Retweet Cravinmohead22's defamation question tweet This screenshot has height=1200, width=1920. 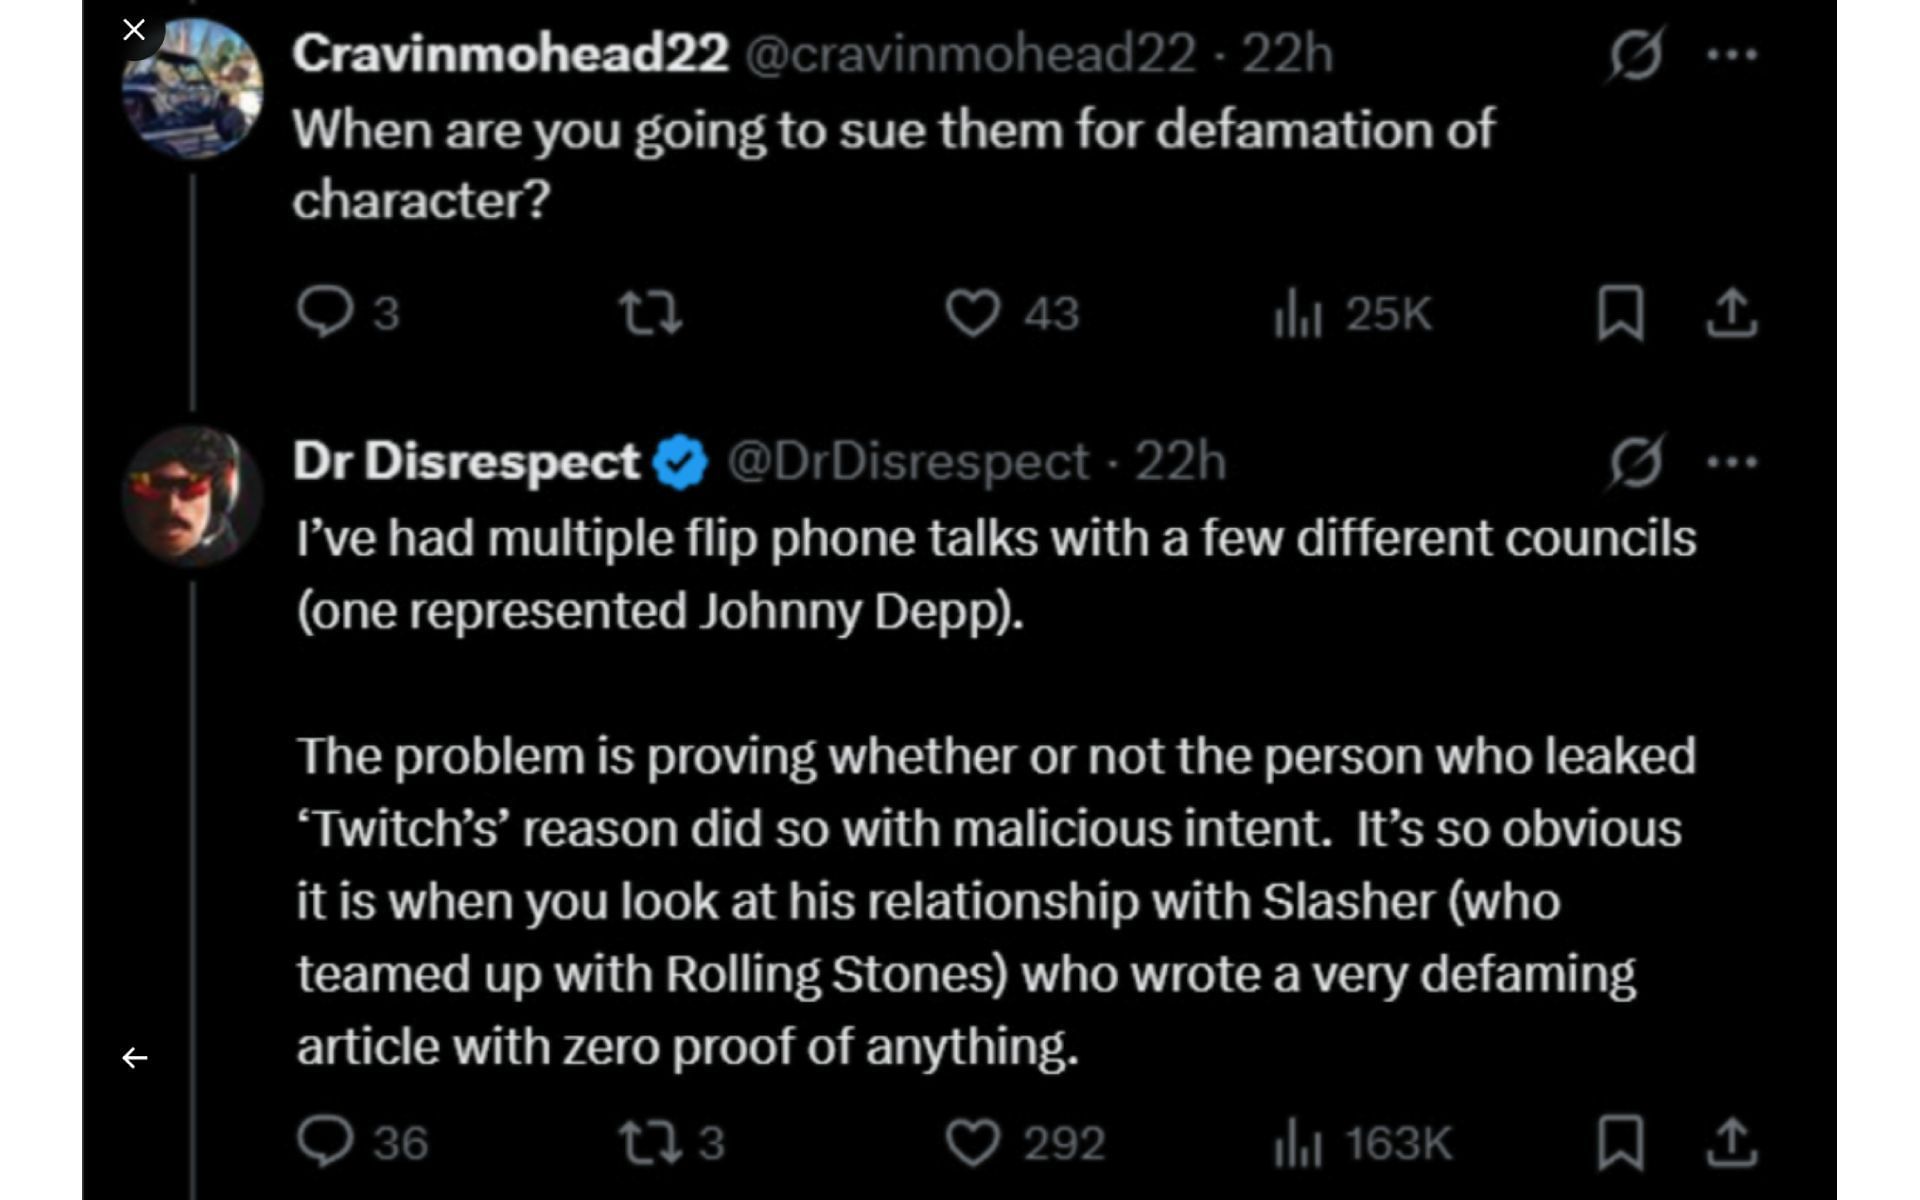(x=650, y=312)
